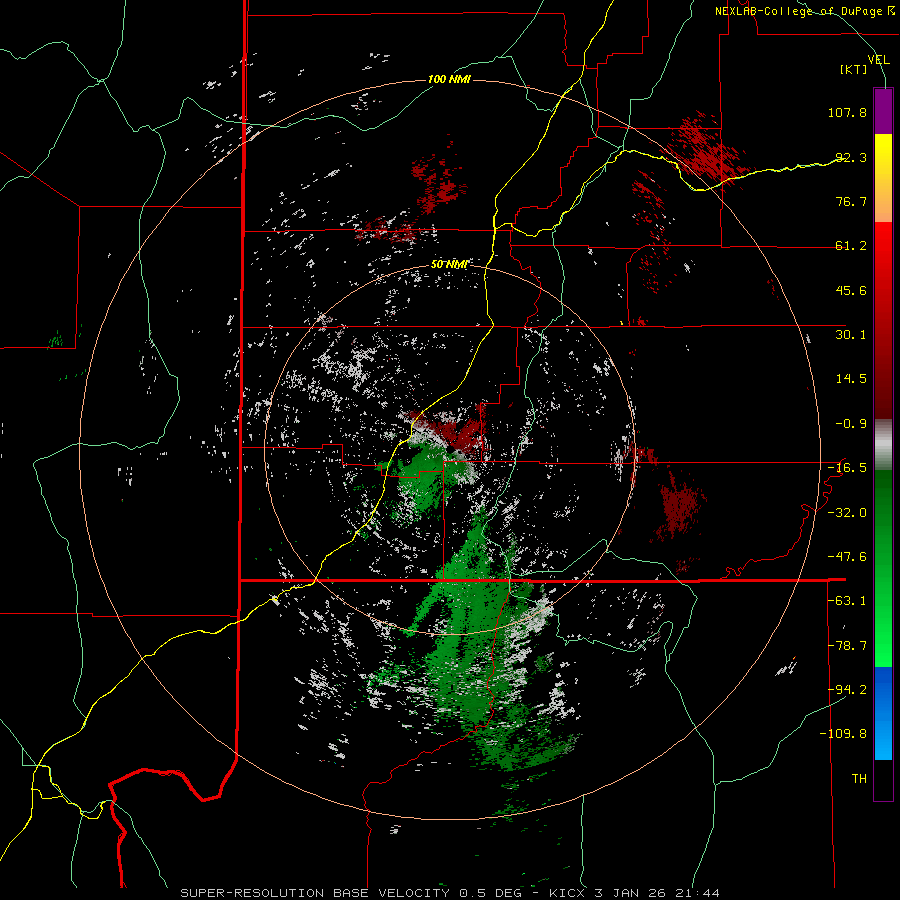Click the yellow-orange segment of the color bar
Viewport: 900px width, 900px height.
pyautogui.click(x=883, y=178)
